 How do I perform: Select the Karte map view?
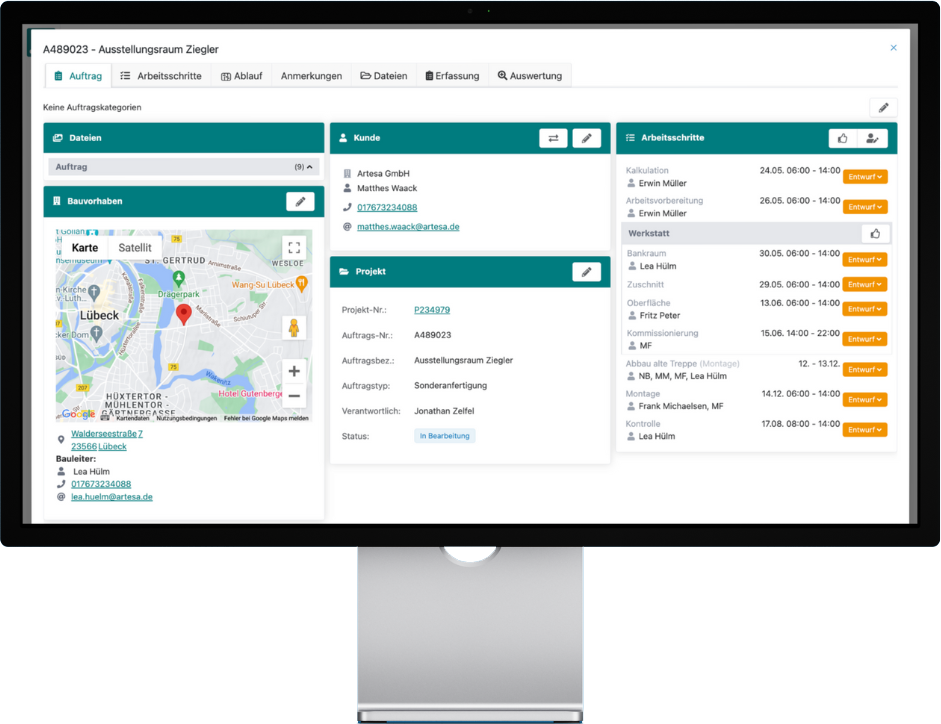(85, 248)
